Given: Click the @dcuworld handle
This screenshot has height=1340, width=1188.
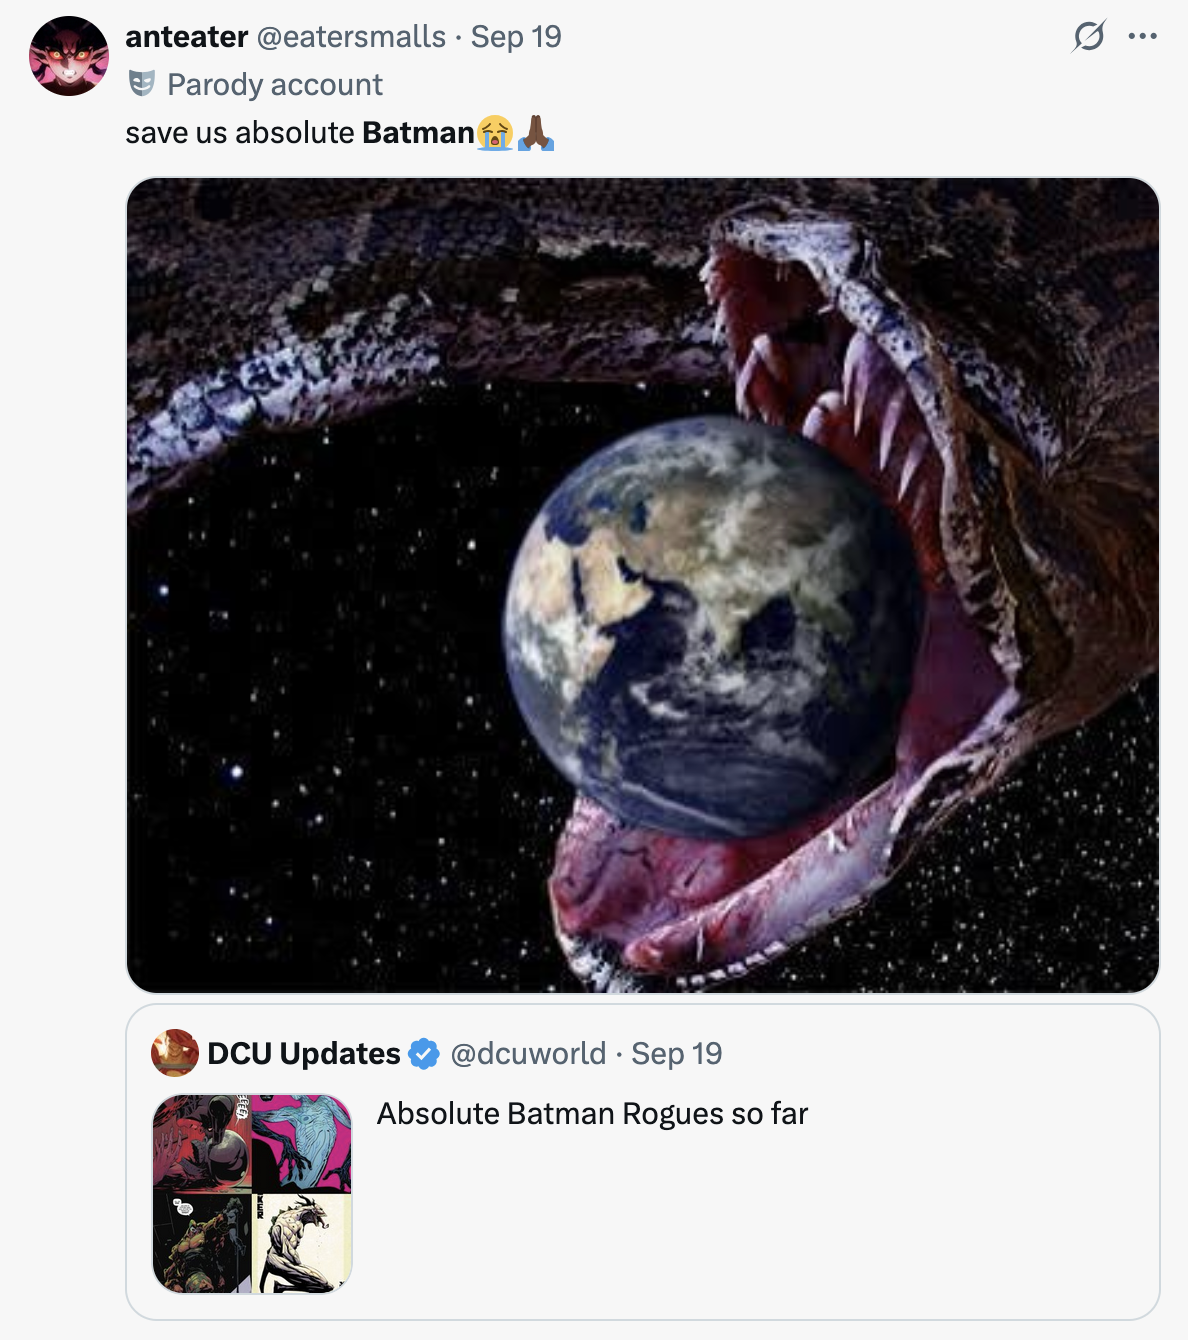Looking at the screenshot, I should (x=528, y=1054).
